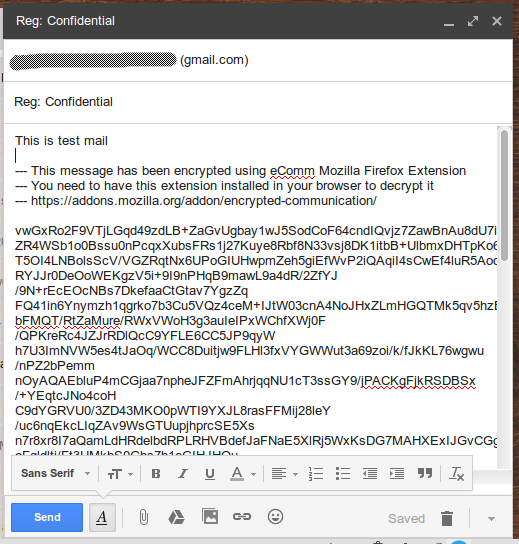Screen dimensions: 519x544
Task: Open the Sans Serif font dropdown
Action: pyautogui.click(x=56, y=473)
